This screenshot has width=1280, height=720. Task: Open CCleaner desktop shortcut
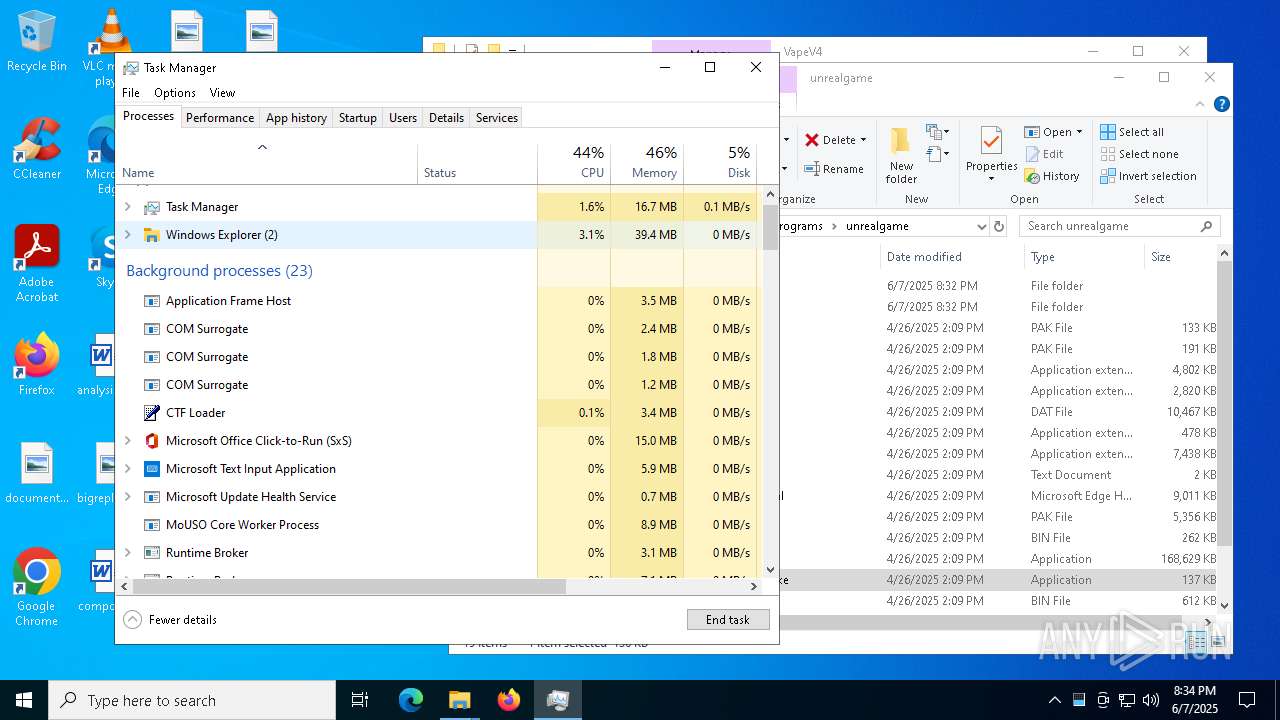[x=36, y=150]
